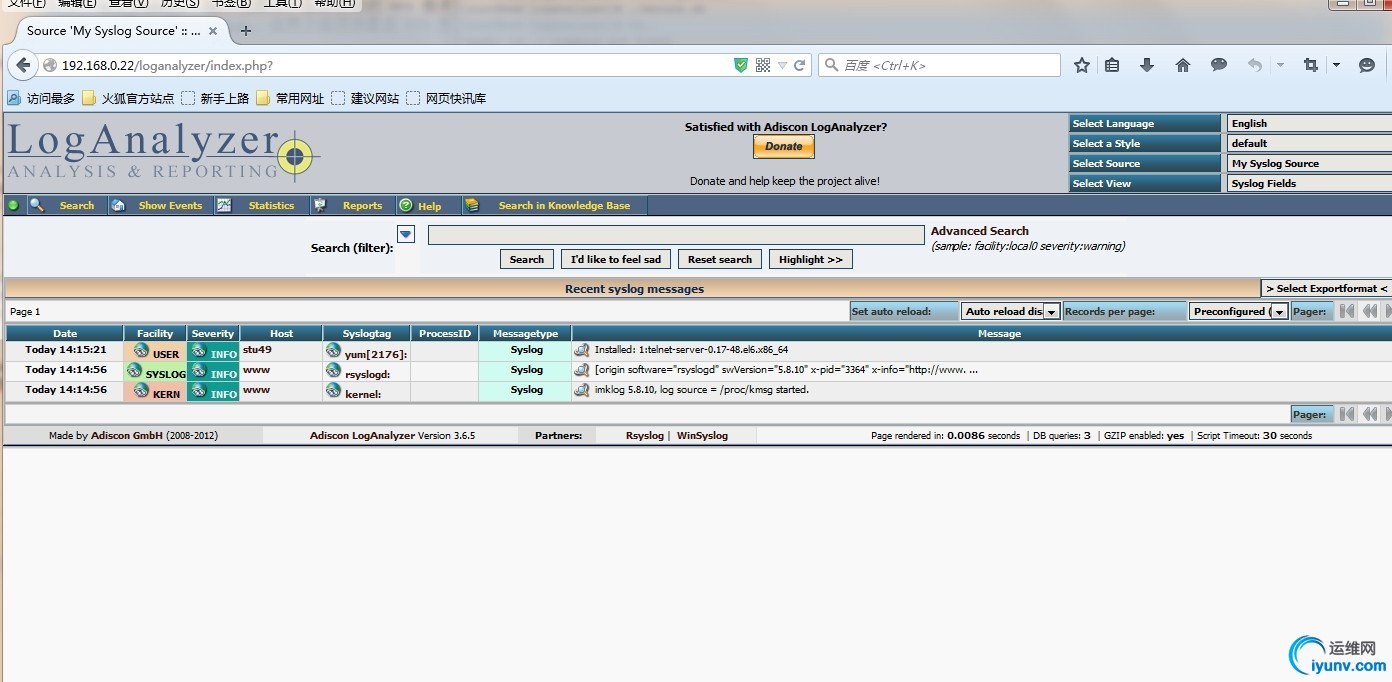Click the syslogtag icon beside rsyslogd

click(x=334, y=371)
